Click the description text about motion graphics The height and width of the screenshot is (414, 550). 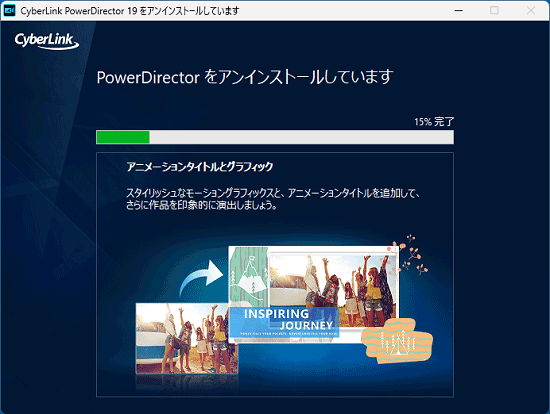tap(273, 199)
